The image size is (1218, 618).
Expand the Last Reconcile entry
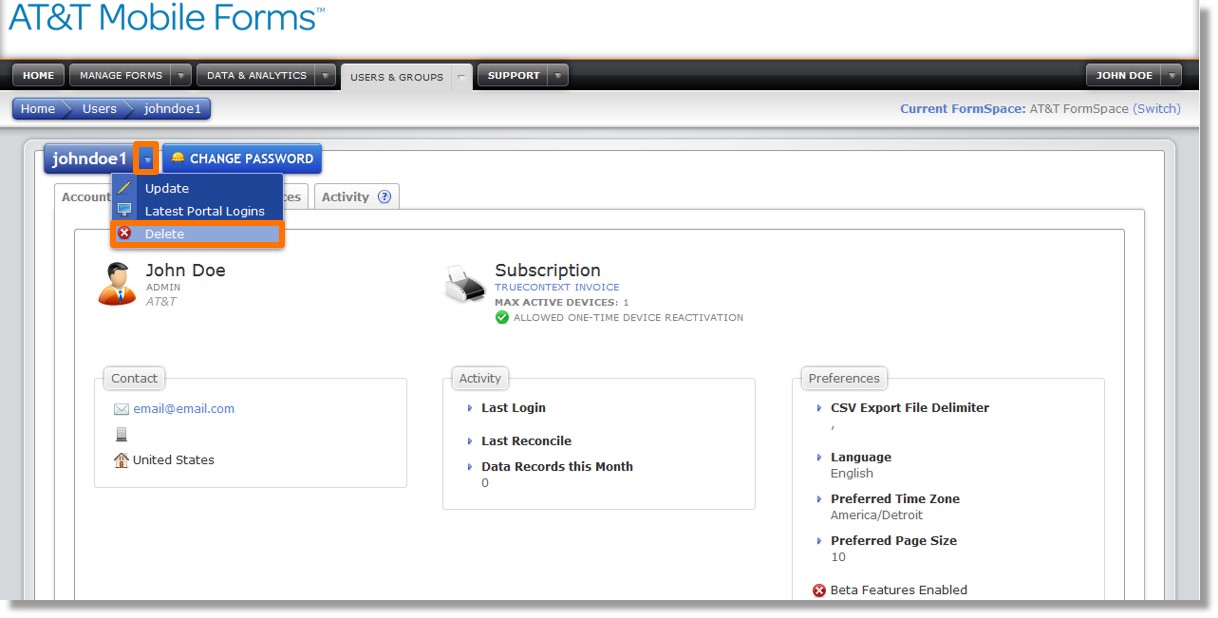470,441
